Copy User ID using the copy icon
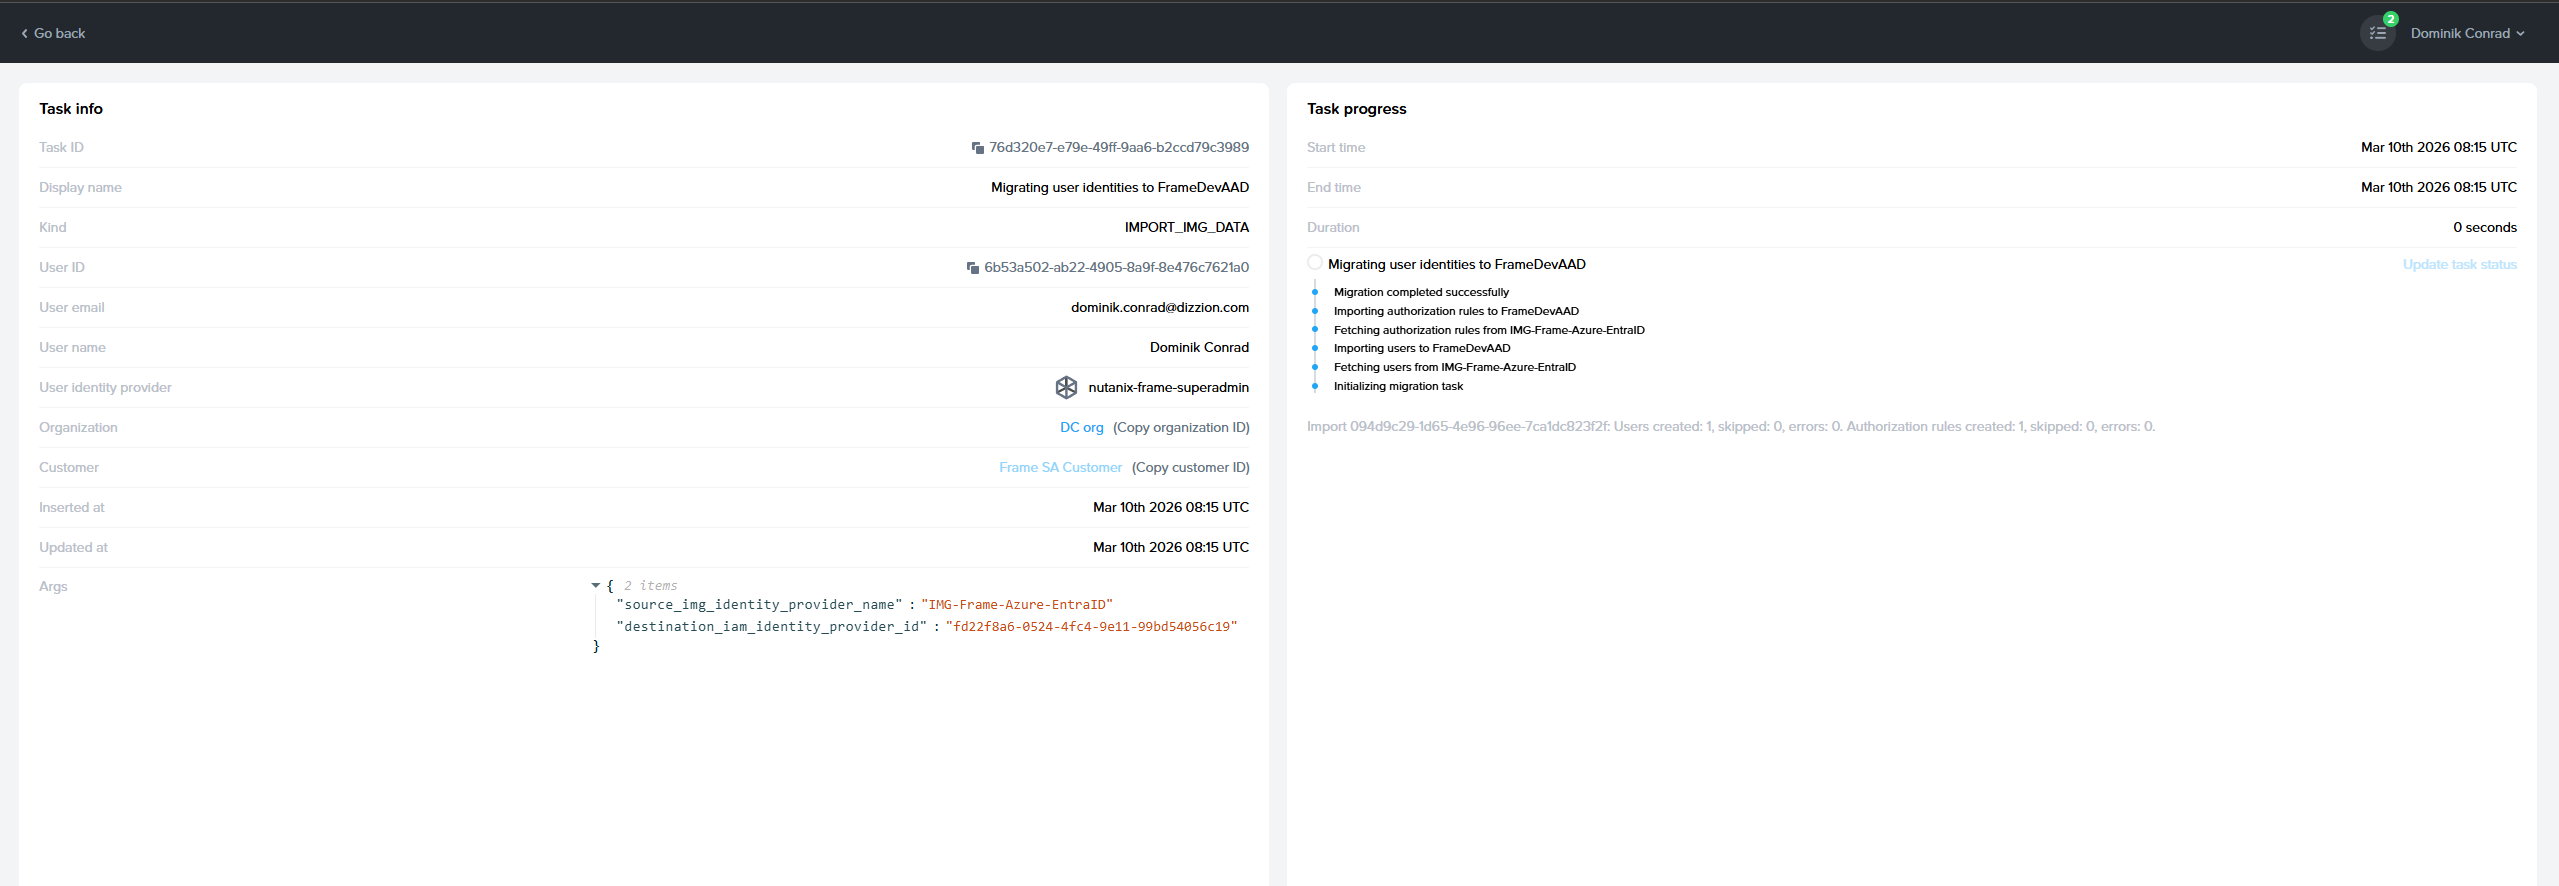 pos(972,268)
